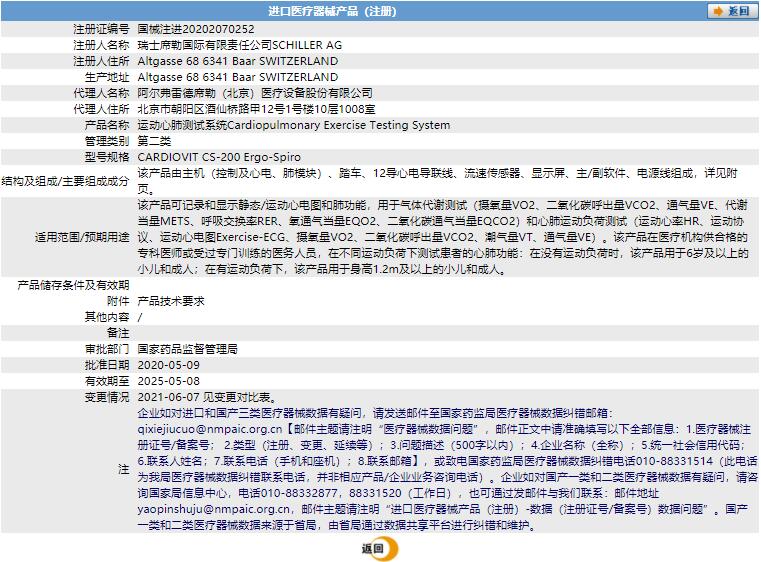761x562 pixels.
Task: Click the 结构及组成/主要组成成分 label
Action: click(66, 181)
